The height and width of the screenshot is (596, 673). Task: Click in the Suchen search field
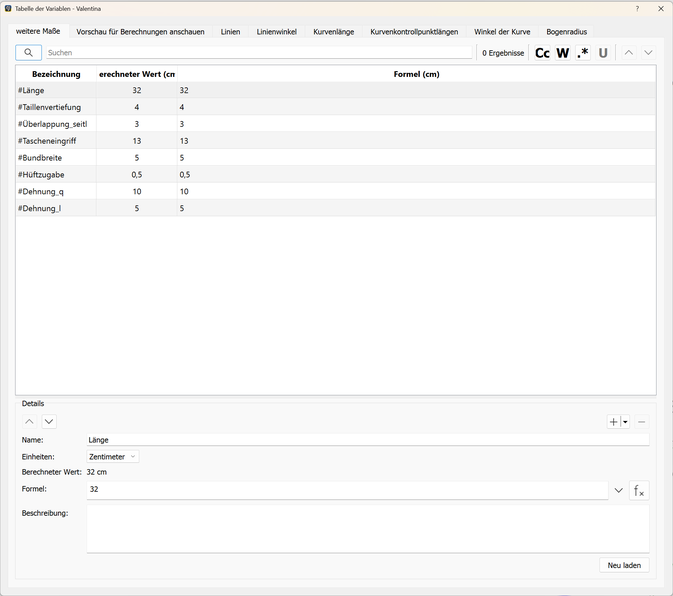259,52
